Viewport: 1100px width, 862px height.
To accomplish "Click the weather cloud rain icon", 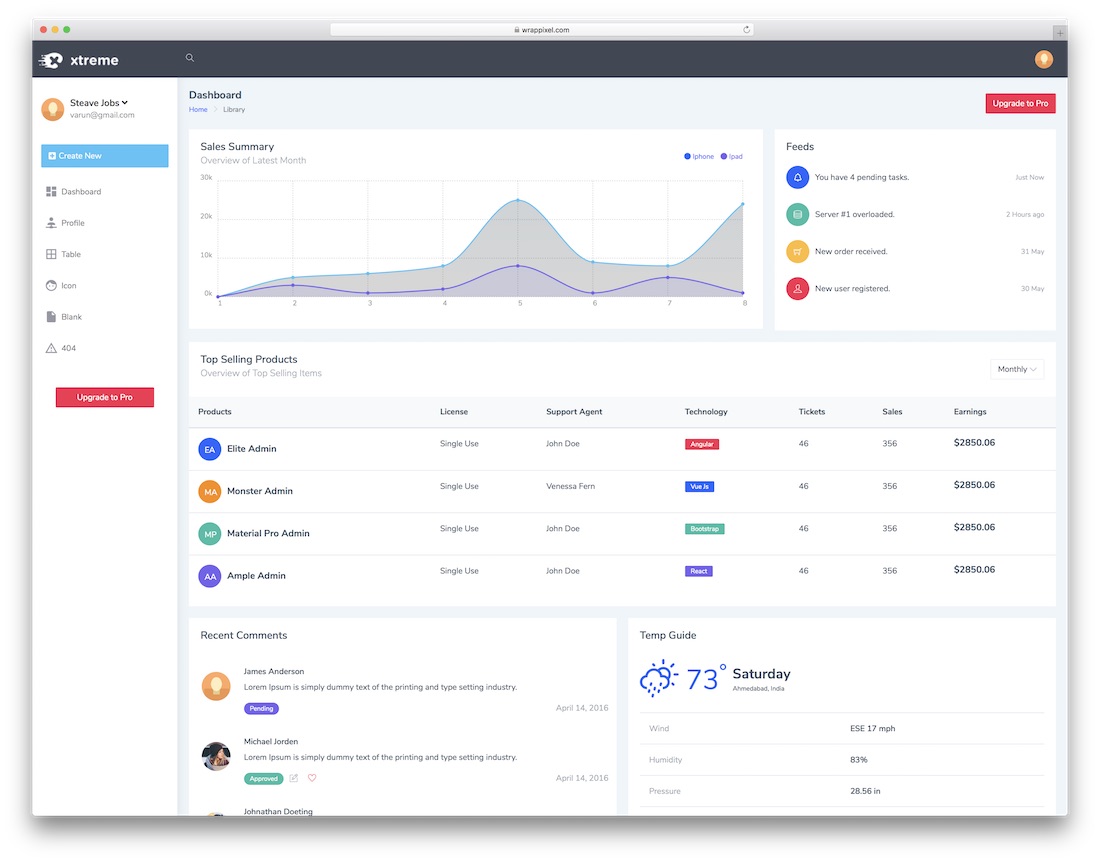I will (658, 678).
